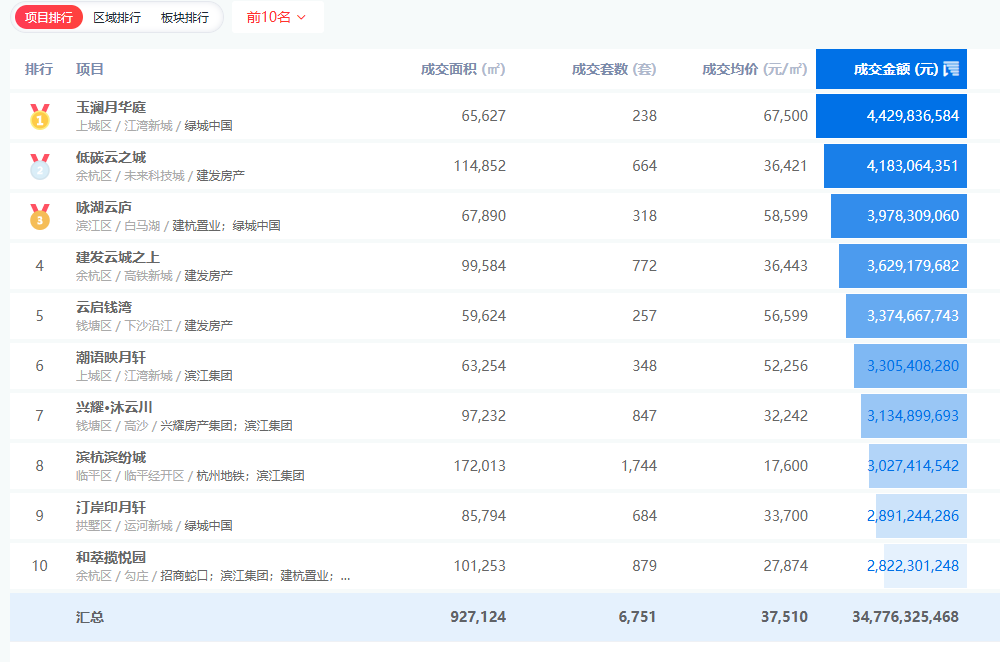Click amount bar 4,183,064,351
The height and width of the screenshot is (662, 1000).
pos(895,166)
